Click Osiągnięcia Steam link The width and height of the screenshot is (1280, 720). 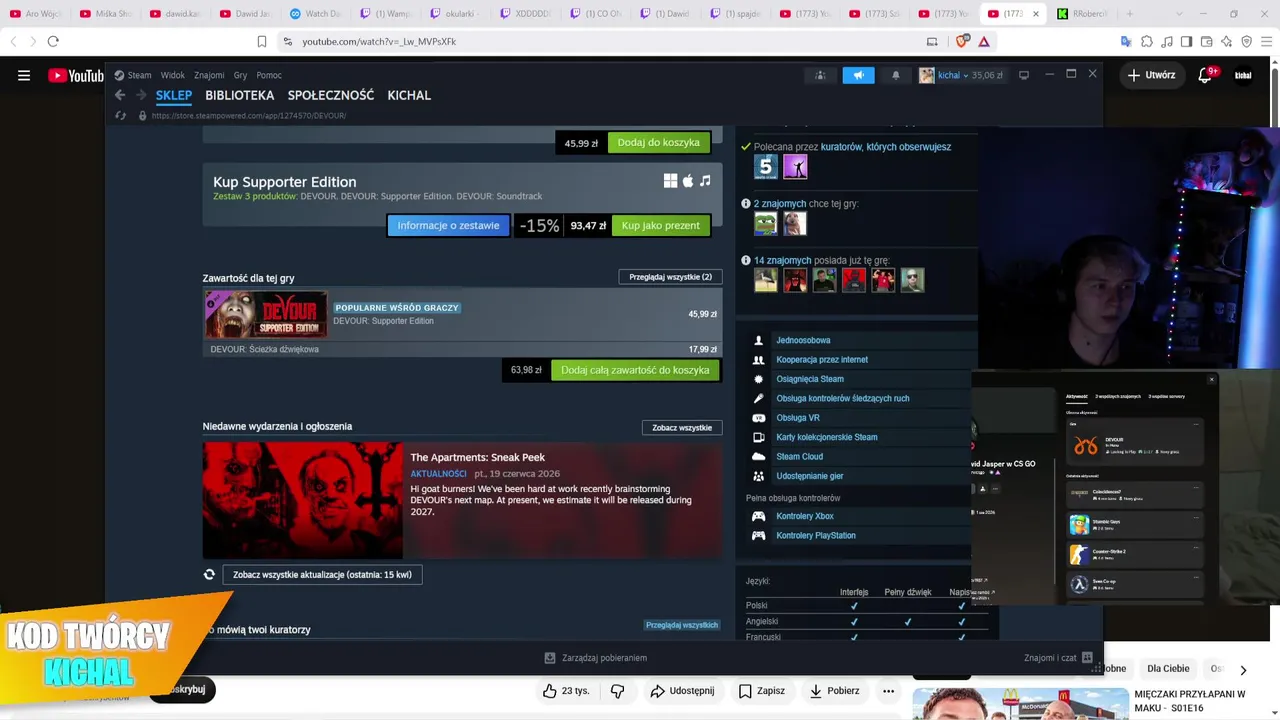(x=810, y=379)
